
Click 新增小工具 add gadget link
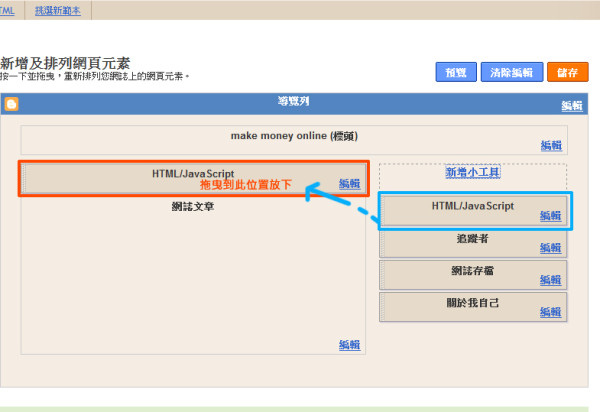[473, 172]
